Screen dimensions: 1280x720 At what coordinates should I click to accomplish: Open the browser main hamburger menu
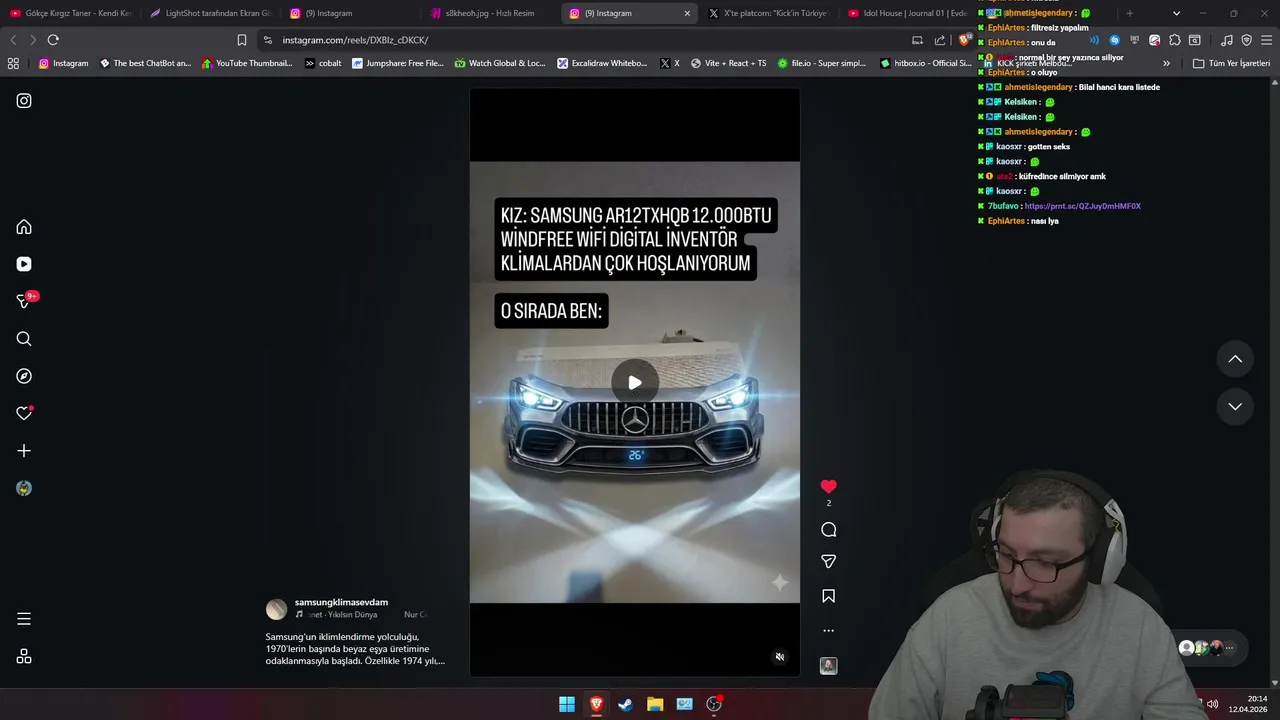[1266, 40]
